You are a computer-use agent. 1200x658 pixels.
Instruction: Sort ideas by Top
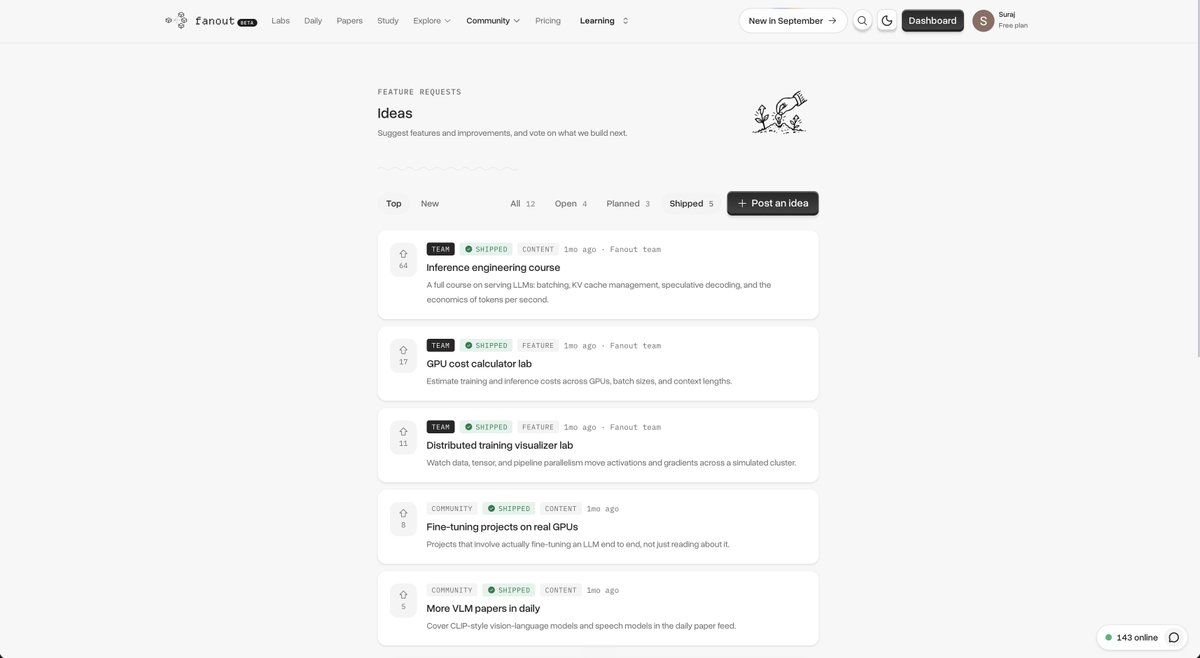(x=394, y=203)
